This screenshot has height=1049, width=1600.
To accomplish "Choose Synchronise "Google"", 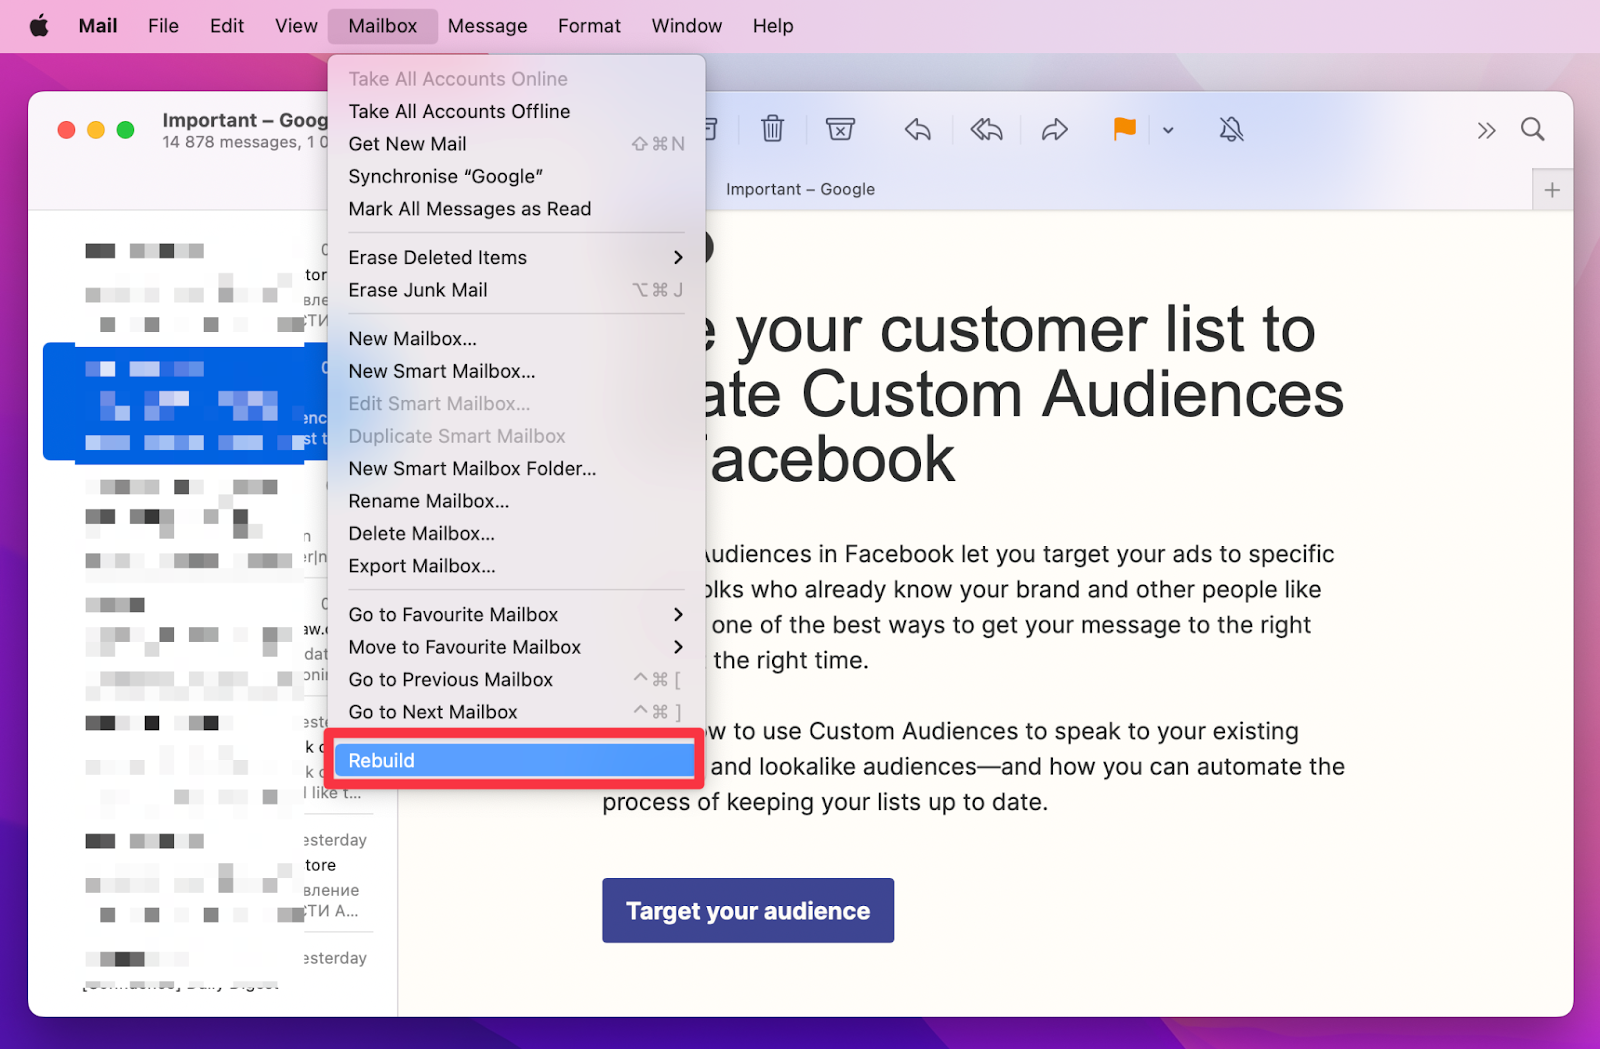I will [516, 176].
